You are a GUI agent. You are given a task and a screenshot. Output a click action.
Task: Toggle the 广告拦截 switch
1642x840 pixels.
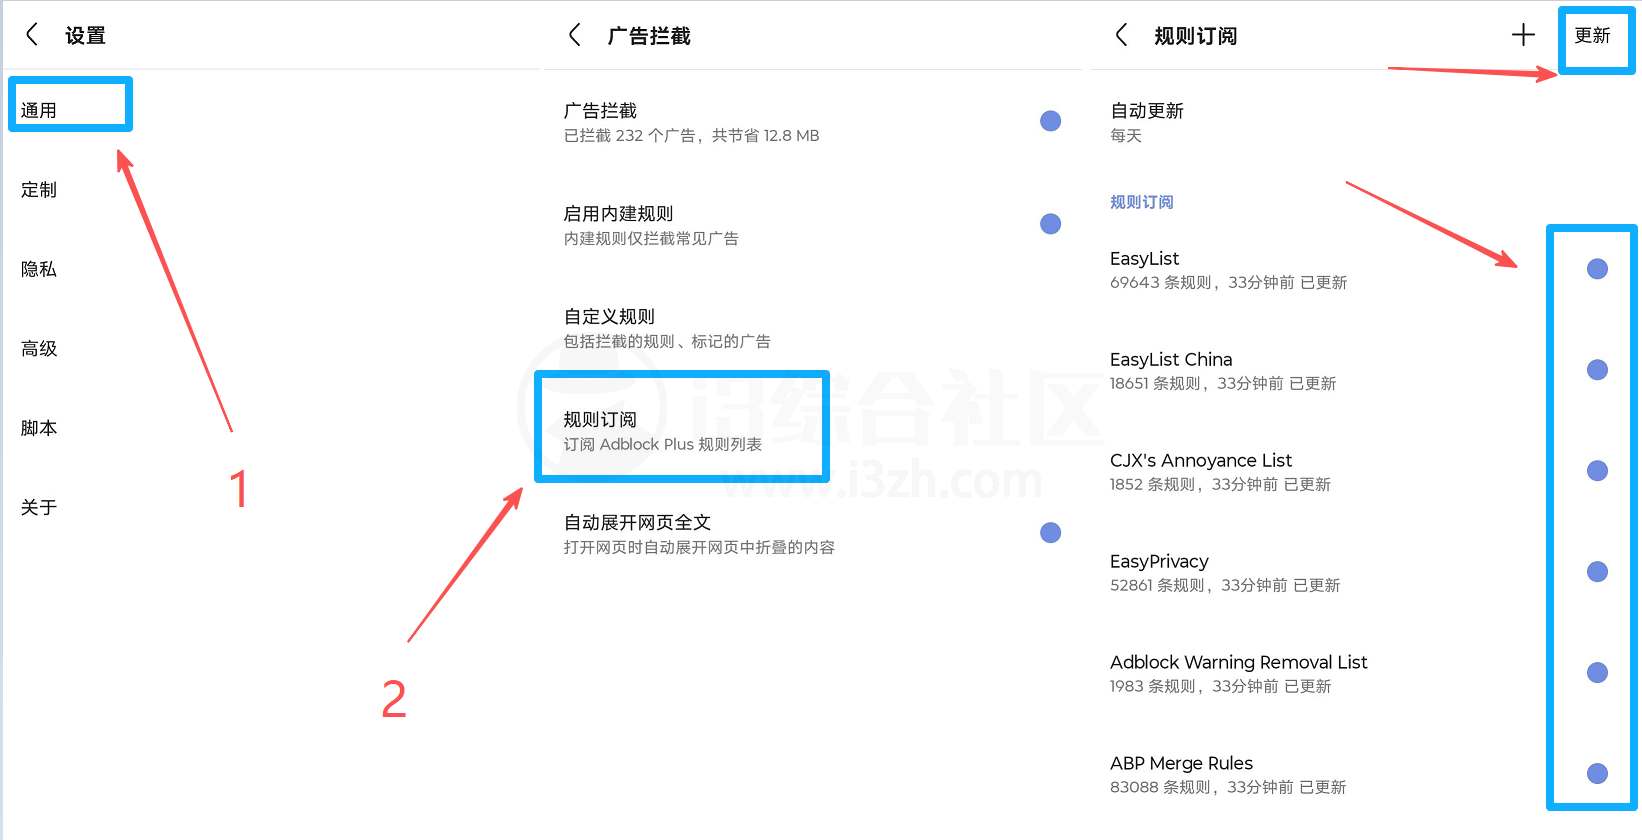click(1050, 121)
